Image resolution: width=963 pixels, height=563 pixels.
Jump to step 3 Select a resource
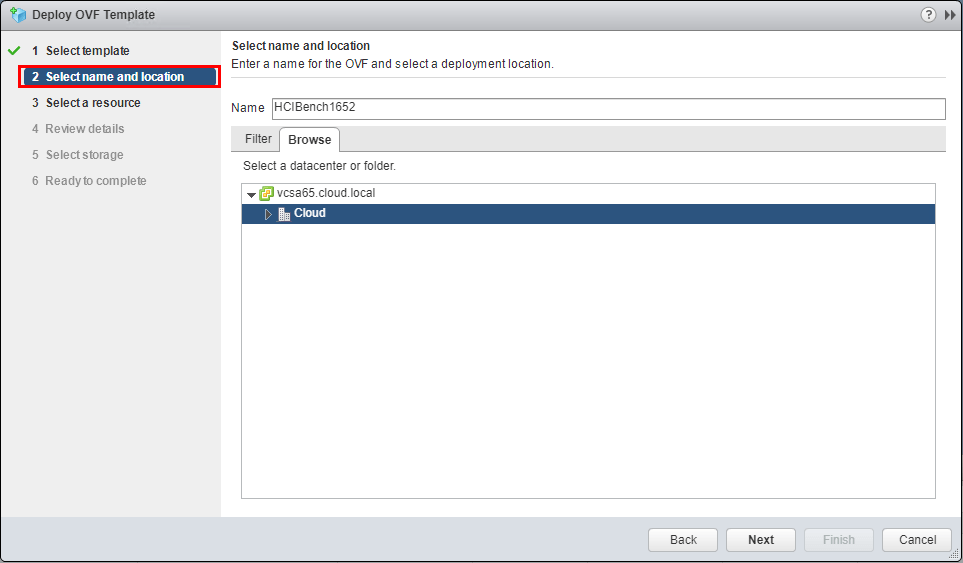[x=93, y=103]
